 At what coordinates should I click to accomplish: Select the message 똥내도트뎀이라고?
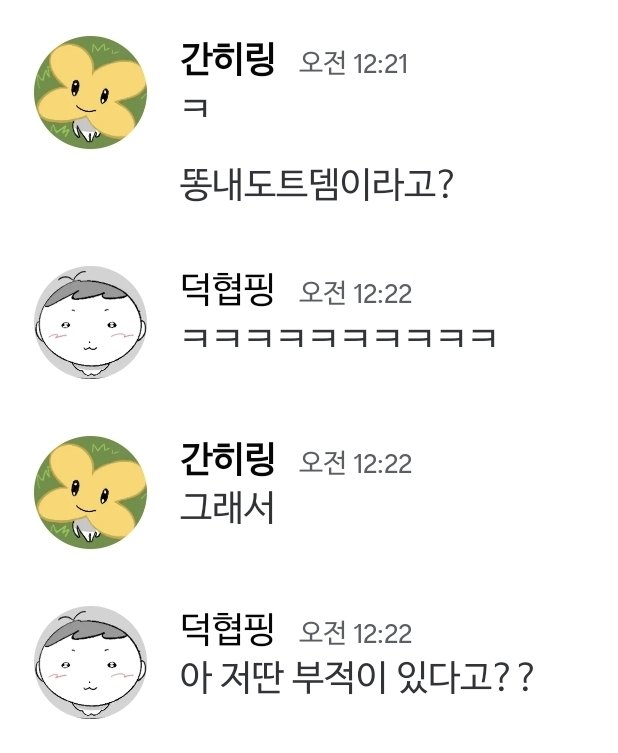[x=316, y=184]
